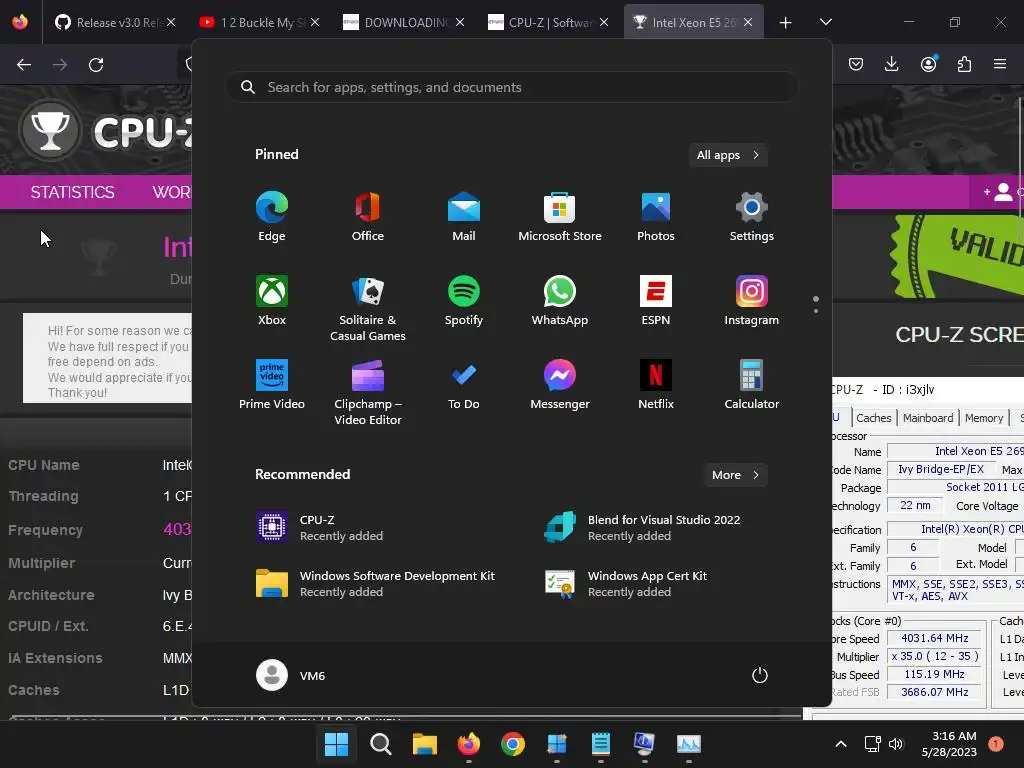The width and height of the screenshot is (1024, 768).
Task: Reload the current Firefox page
Action: [96, 64]
